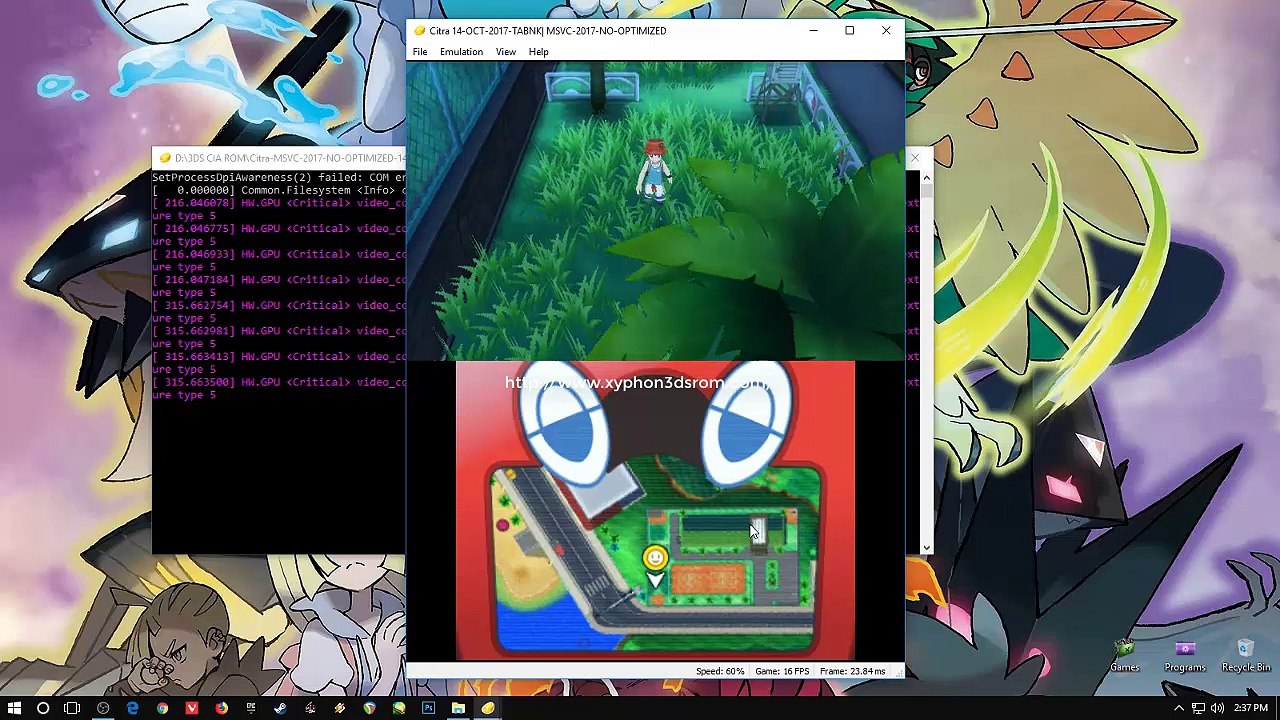The image size is (1280, 720).
Task: Close the Citra emulator window
Action: point(886,30)
